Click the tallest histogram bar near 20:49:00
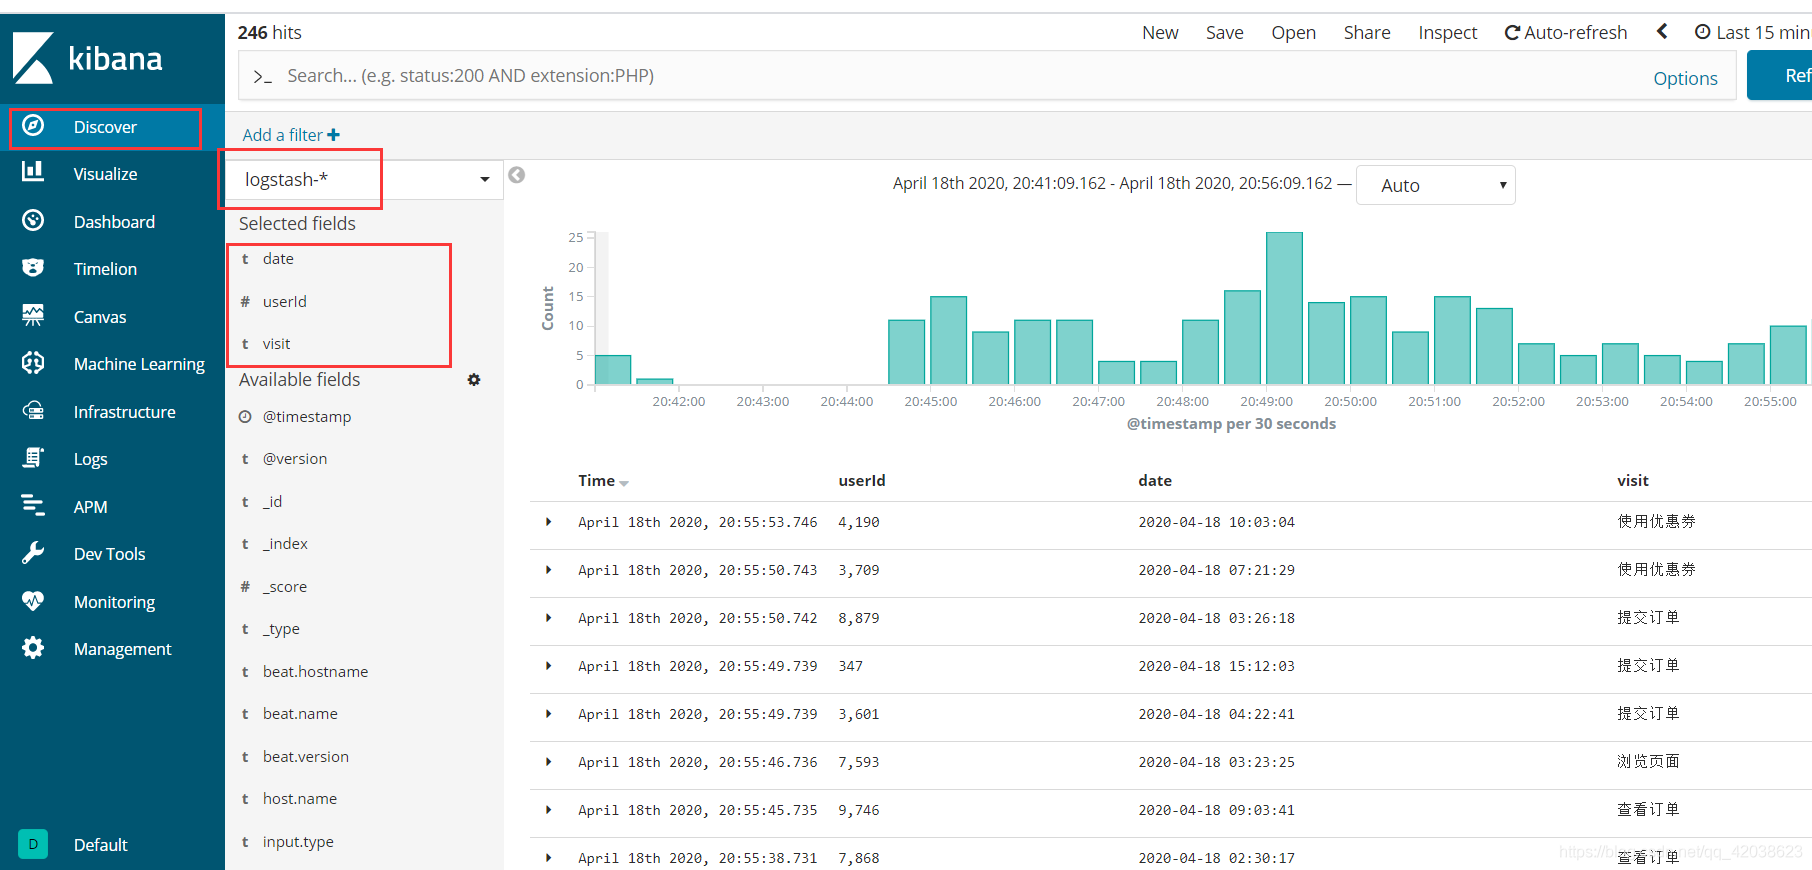Image resolution: width=1812 pixels, height=870 pixels. [x=1284, y=308]
